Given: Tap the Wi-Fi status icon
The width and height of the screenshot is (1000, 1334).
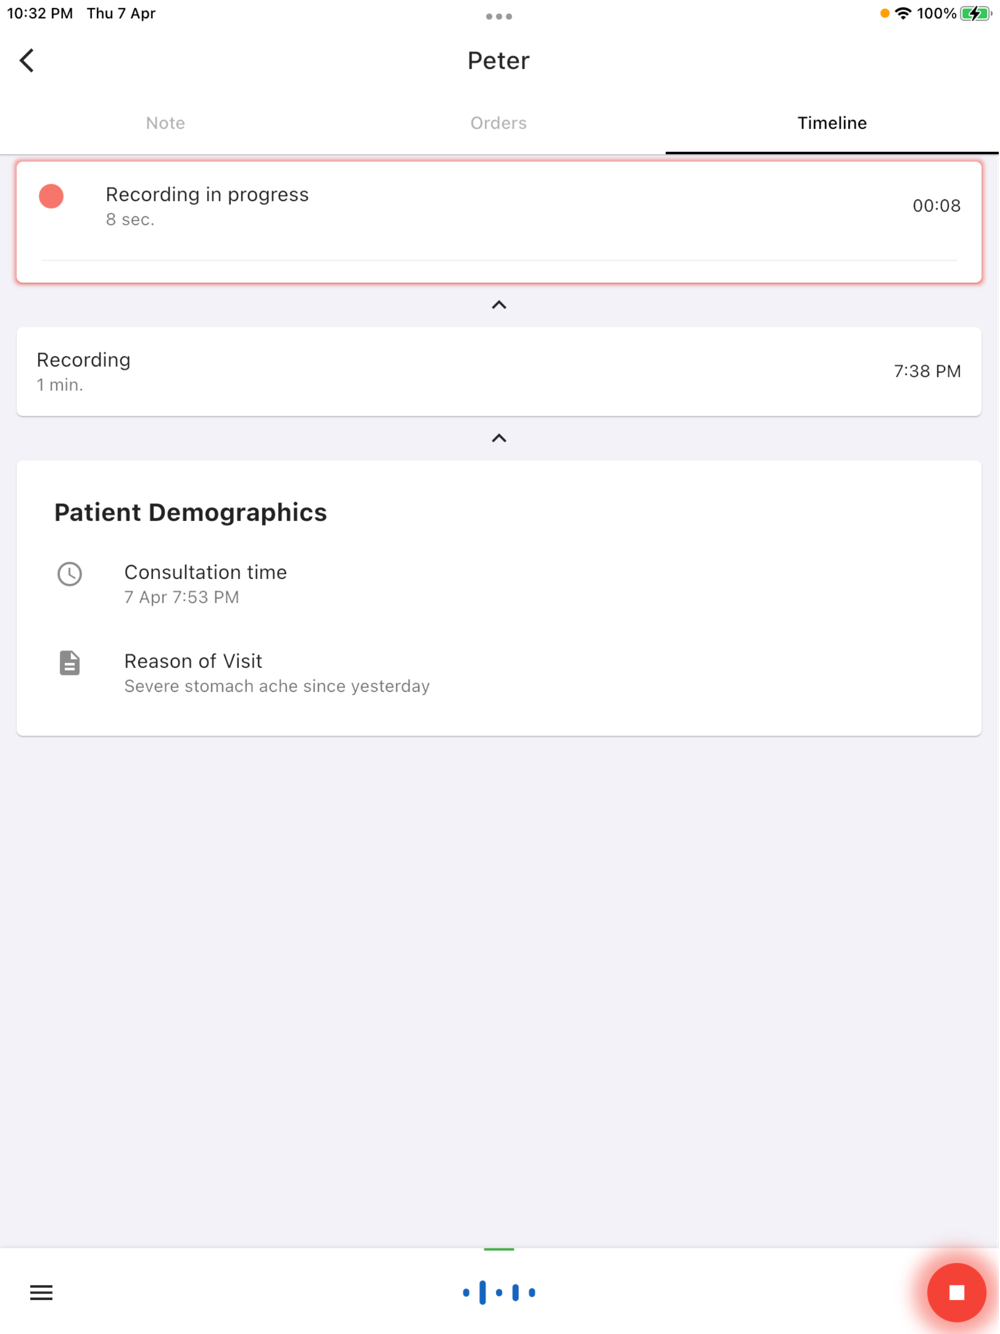Looking at the screenshot, I should (x=903, y=14).
